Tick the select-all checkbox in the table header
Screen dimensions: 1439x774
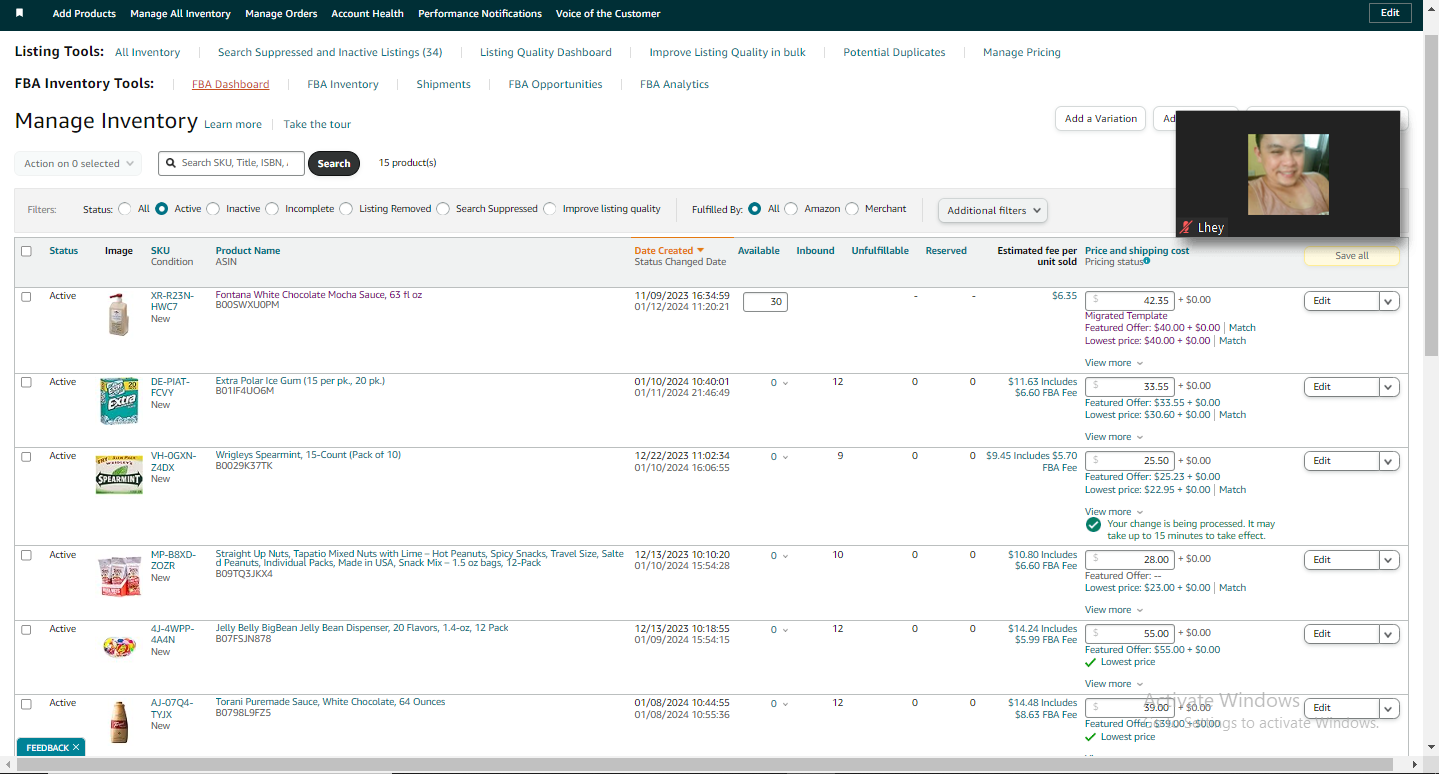26,251
